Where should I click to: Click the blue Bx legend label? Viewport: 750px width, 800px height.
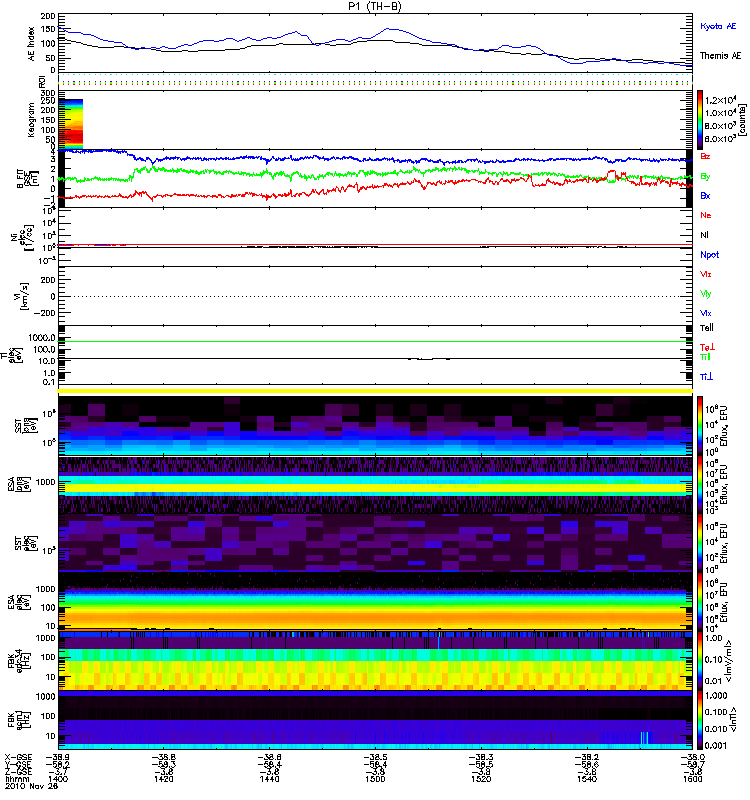705,195
